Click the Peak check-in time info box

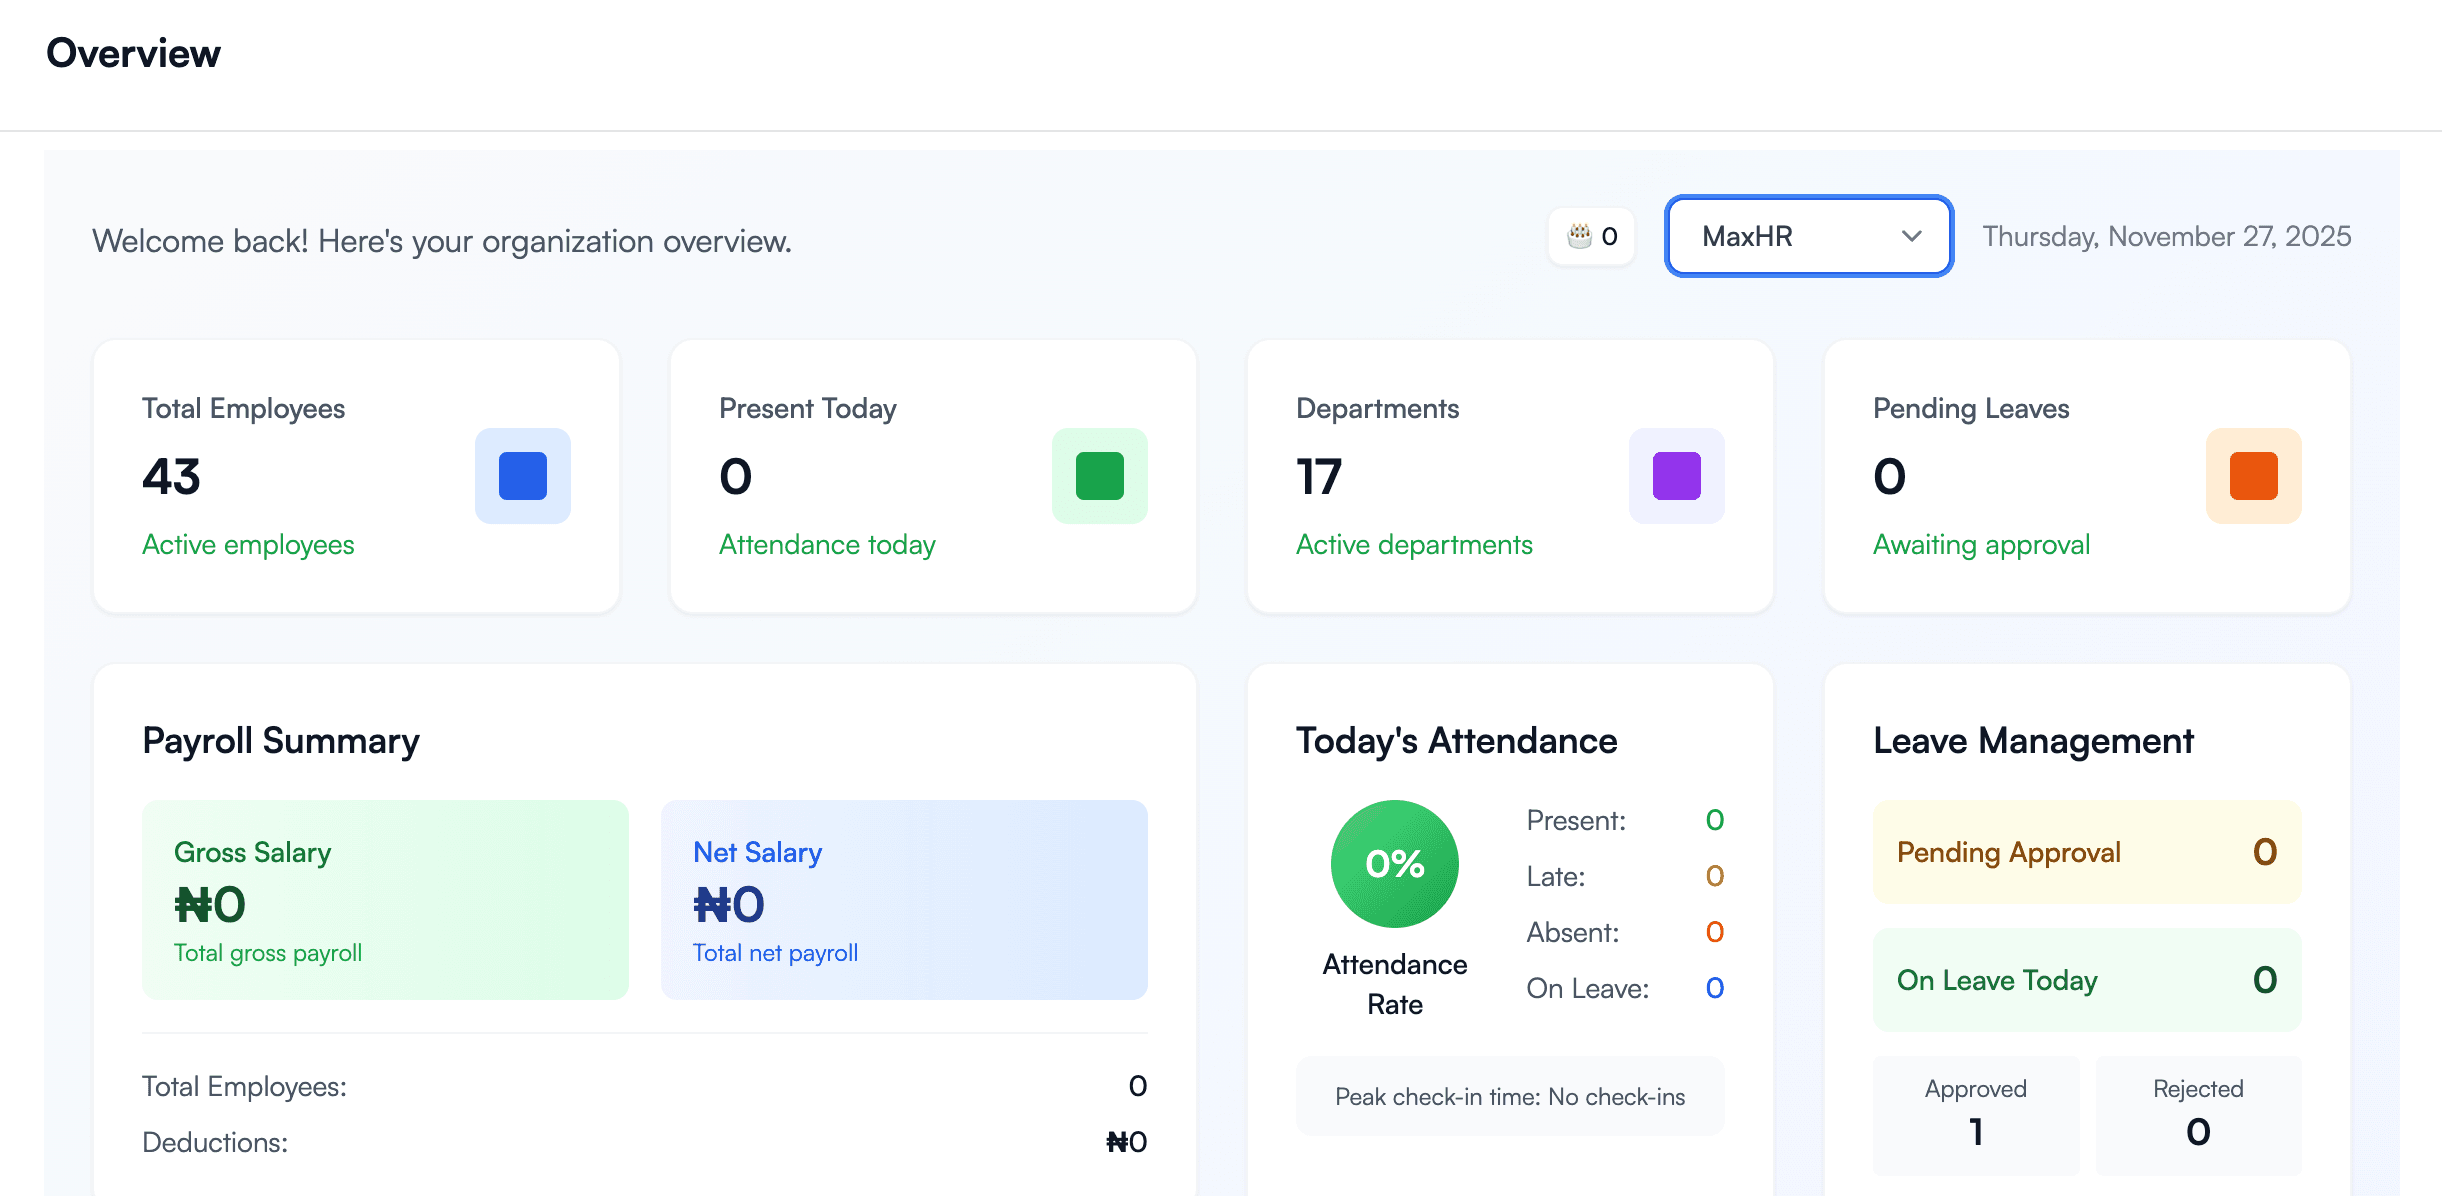pos(1510,1097)
